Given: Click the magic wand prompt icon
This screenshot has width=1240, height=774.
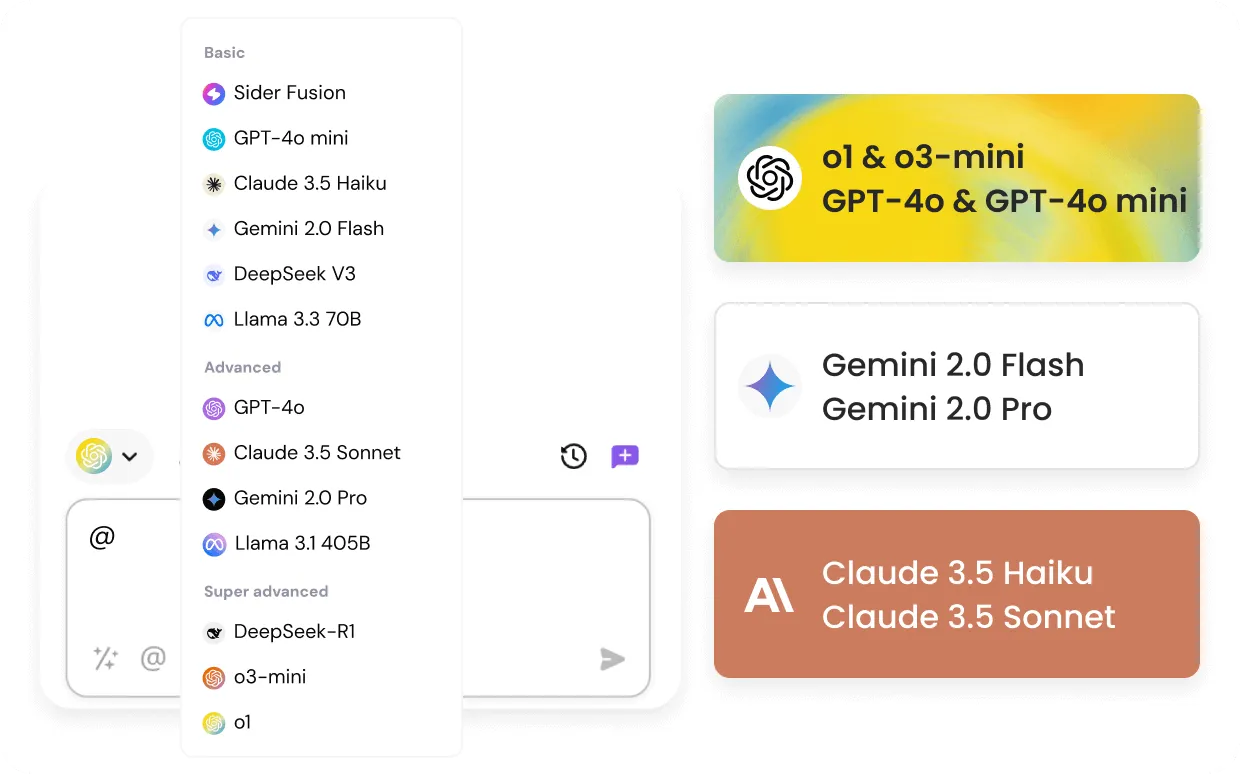Looking at the screenshot, I should click(x=106, y=658).
